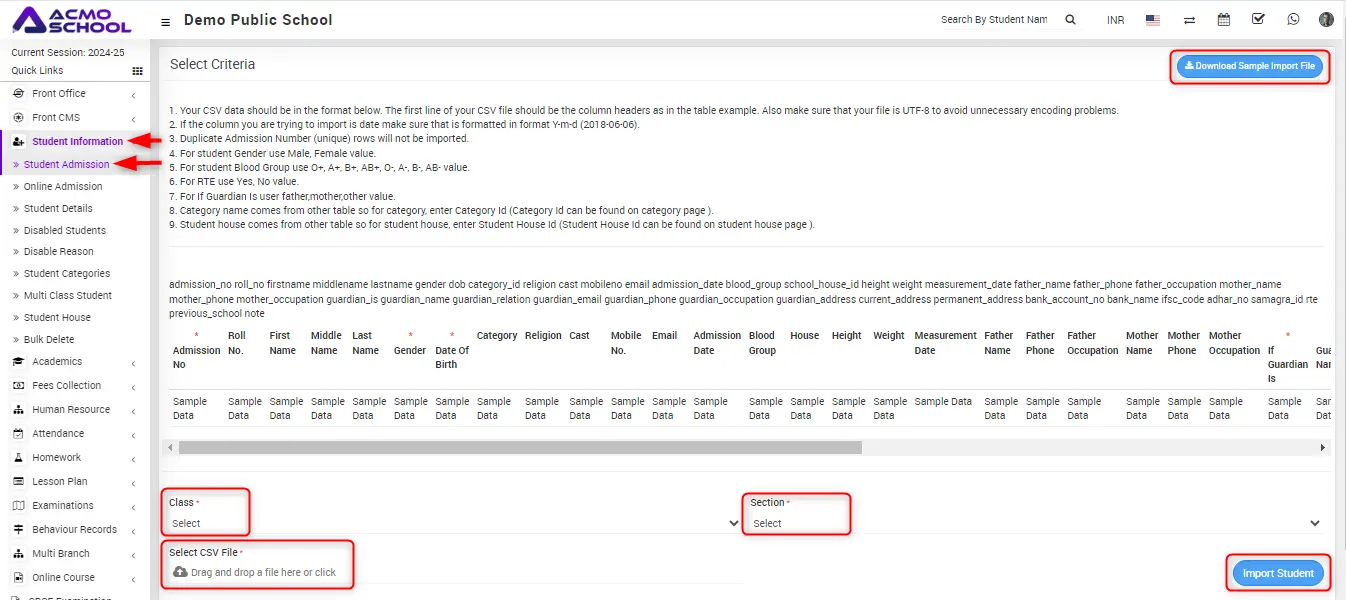
Task: Open the user profile avatar
Action: click(x=1326, y=20)
